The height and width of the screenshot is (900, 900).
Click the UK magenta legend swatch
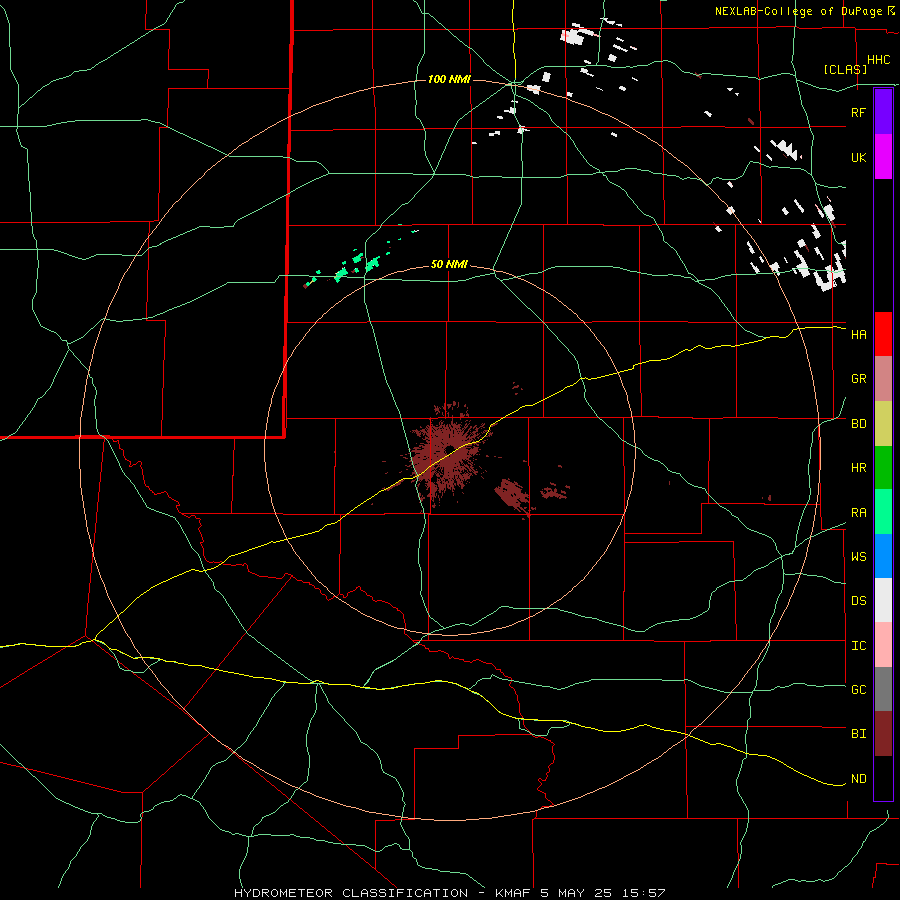coord(883,157)
